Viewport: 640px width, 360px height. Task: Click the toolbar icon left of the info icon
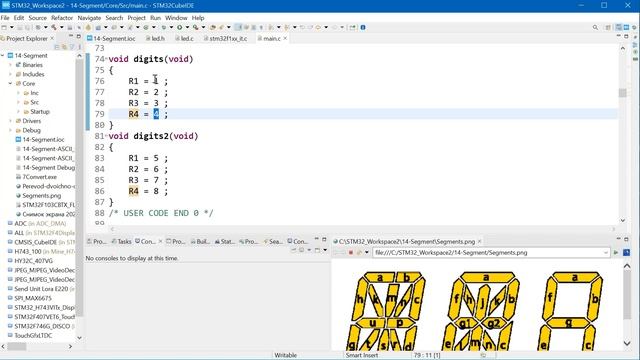(352, 27)
